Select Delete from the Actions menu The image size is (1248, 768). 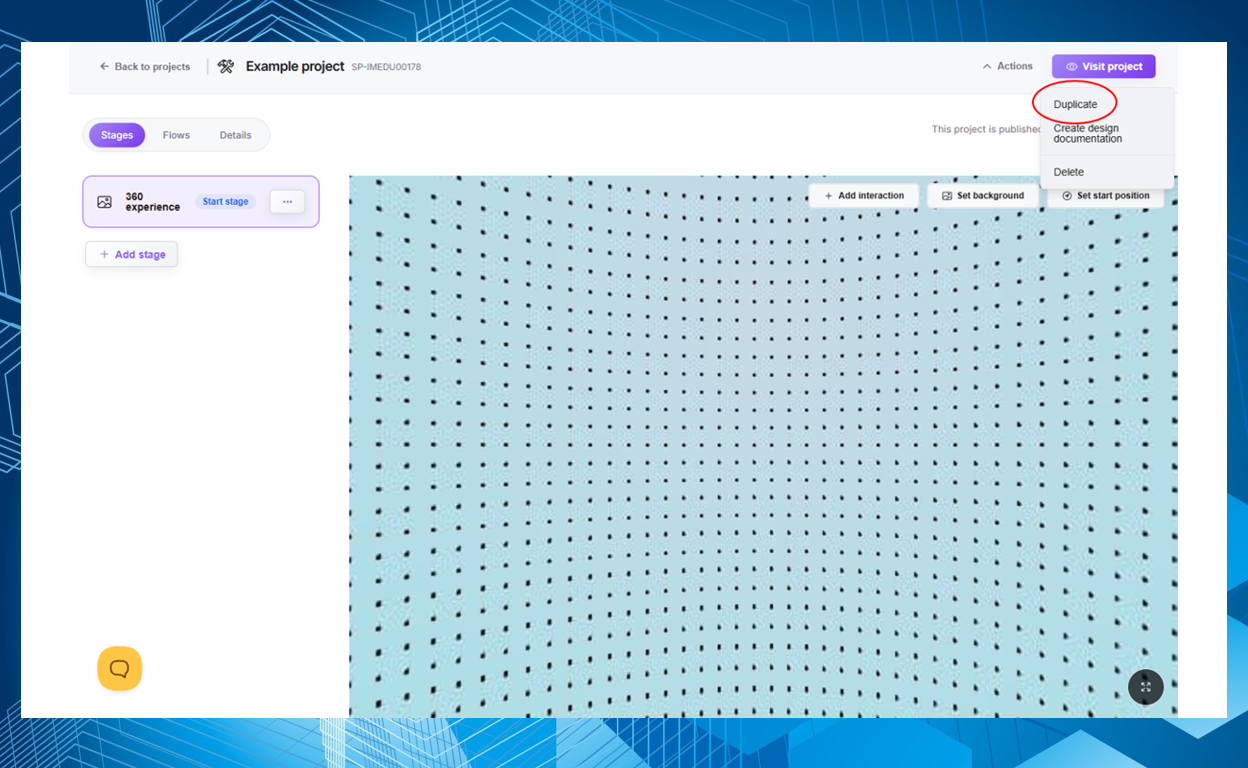pyautogui.click(x=1068, y=172)
